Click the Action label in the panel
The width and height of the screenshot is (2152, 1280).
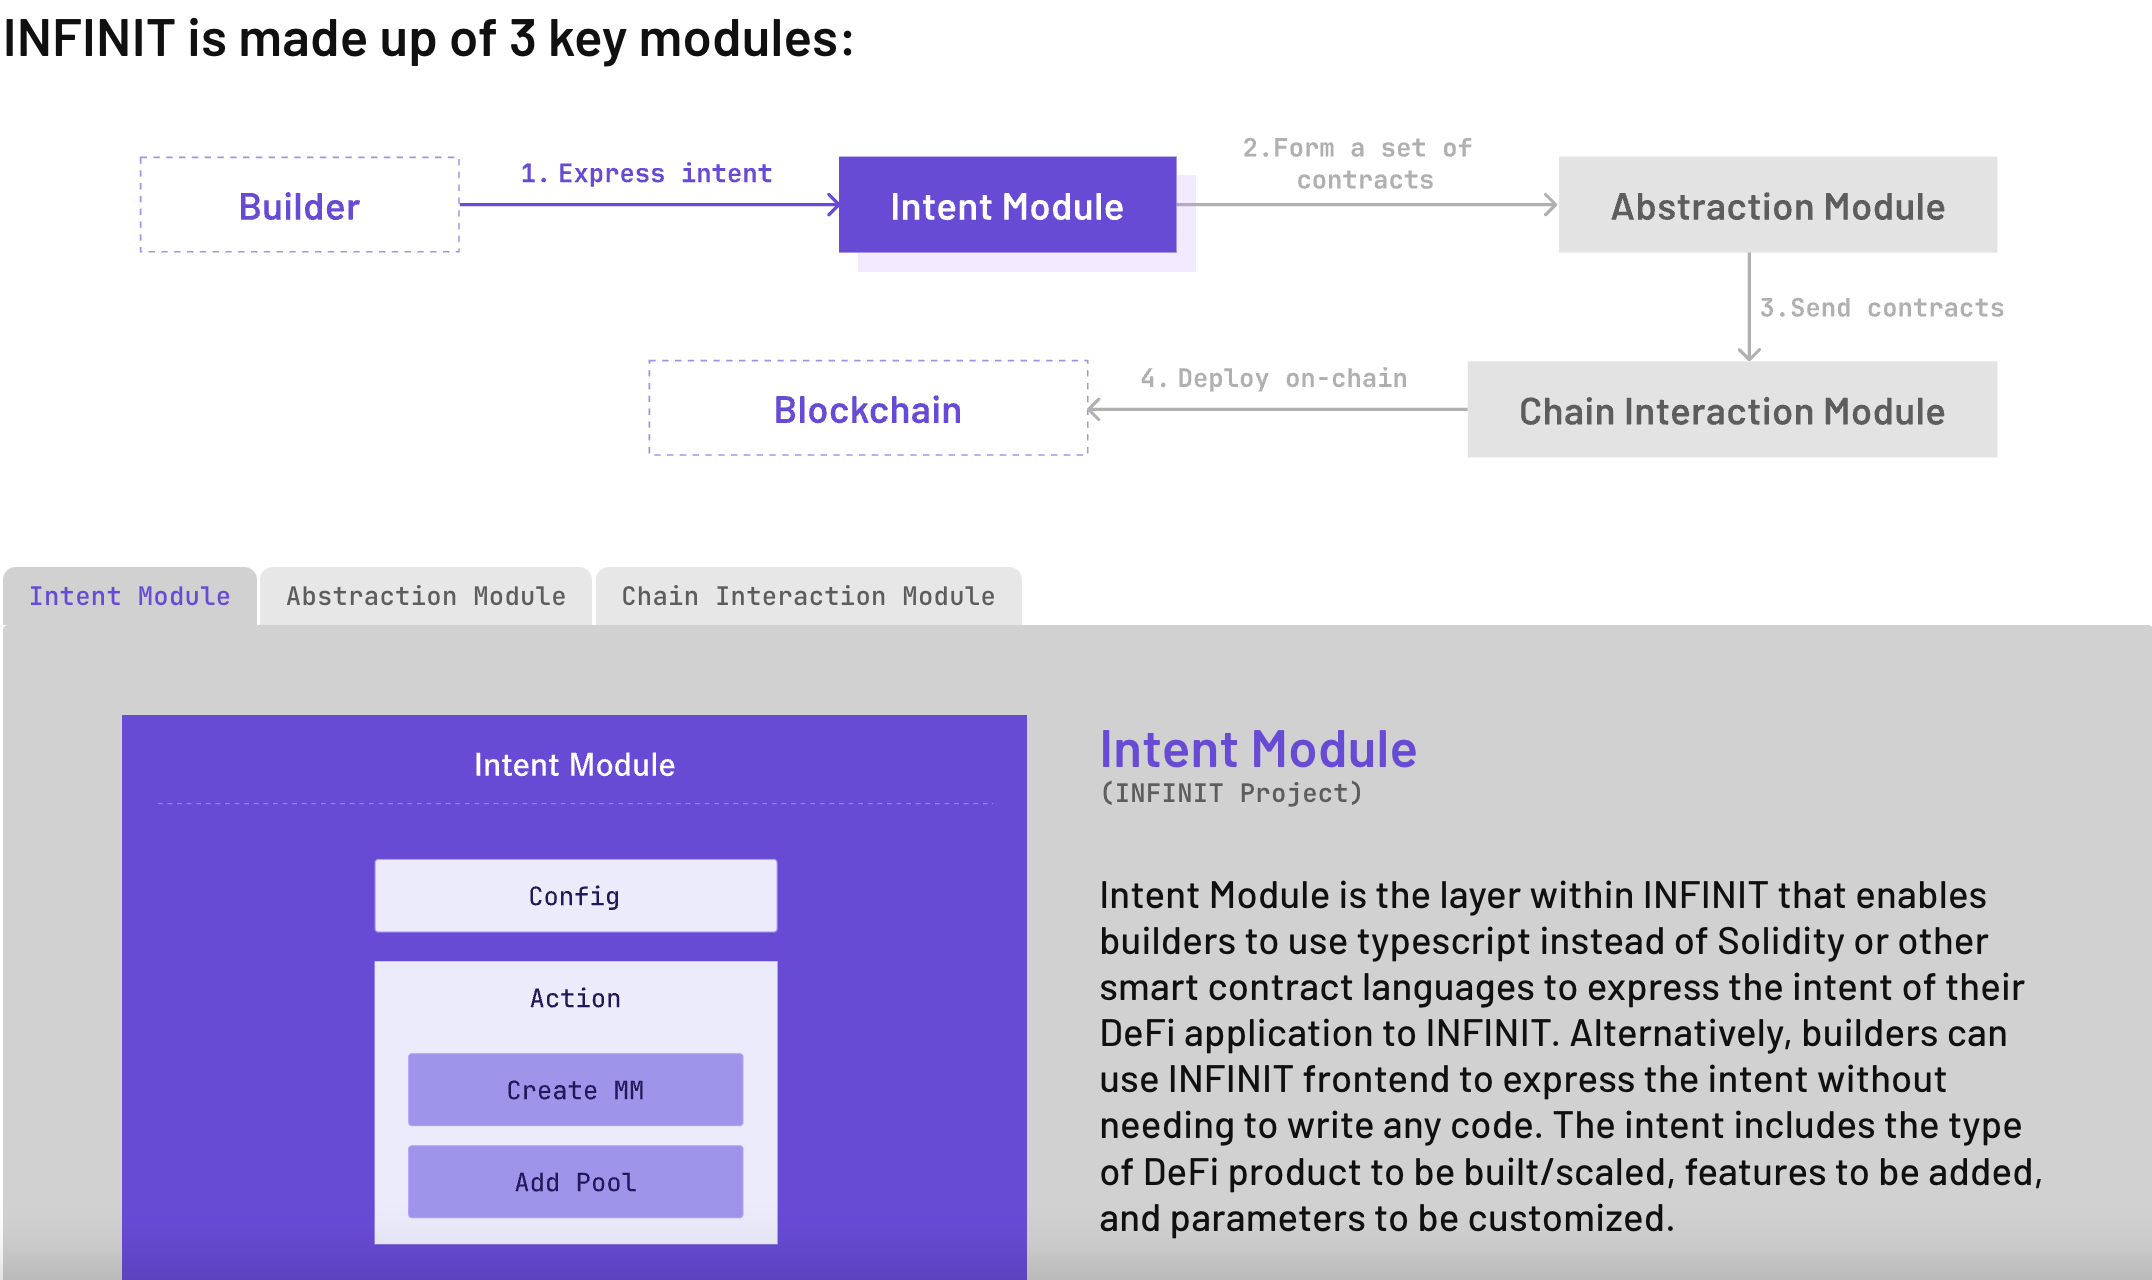tap(575, 998)
